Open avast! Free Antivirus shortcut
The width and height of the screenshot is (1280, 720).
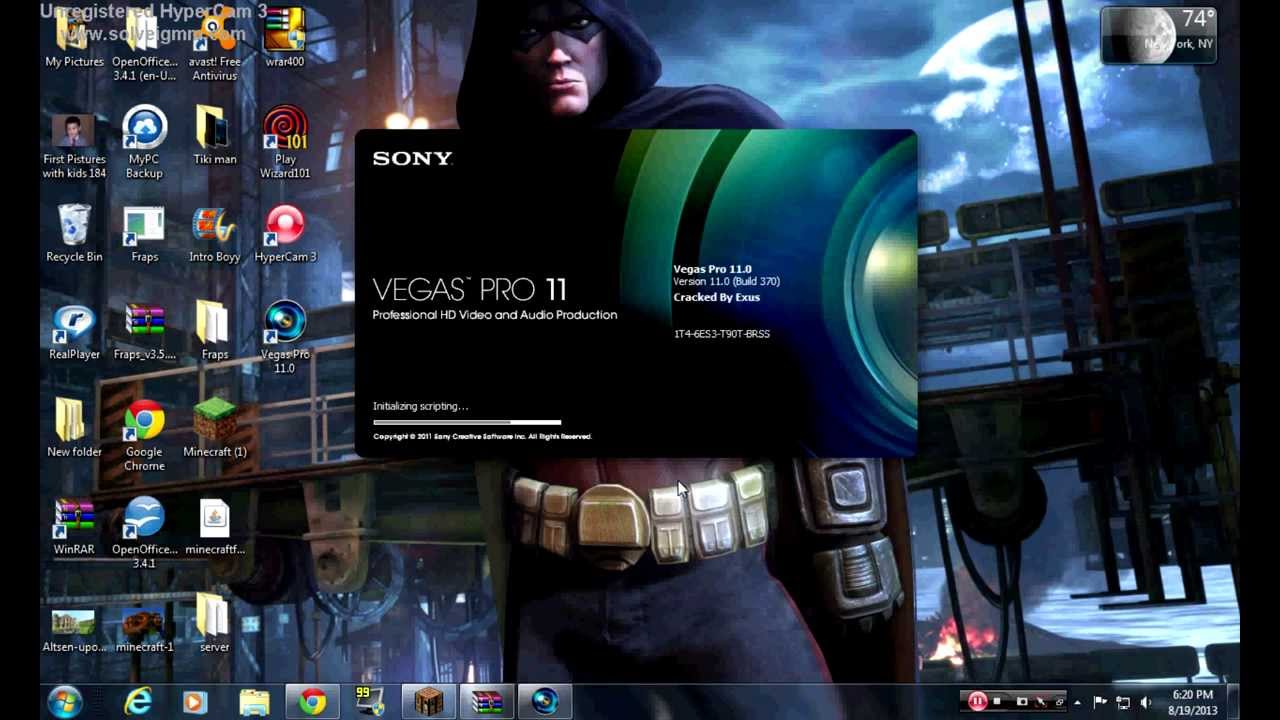[214, 45]
